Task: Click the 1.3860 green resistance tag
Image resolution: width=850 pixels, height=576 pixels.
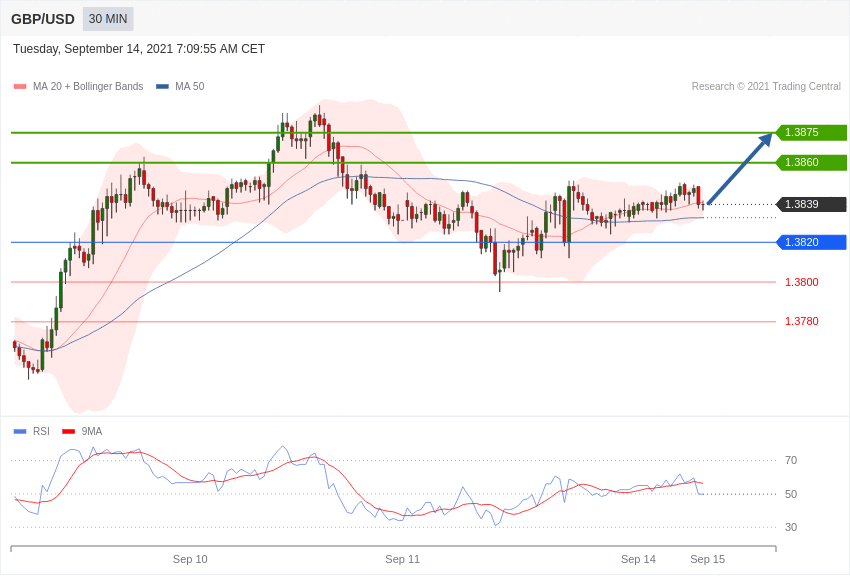Action: (x=812, y=163)
